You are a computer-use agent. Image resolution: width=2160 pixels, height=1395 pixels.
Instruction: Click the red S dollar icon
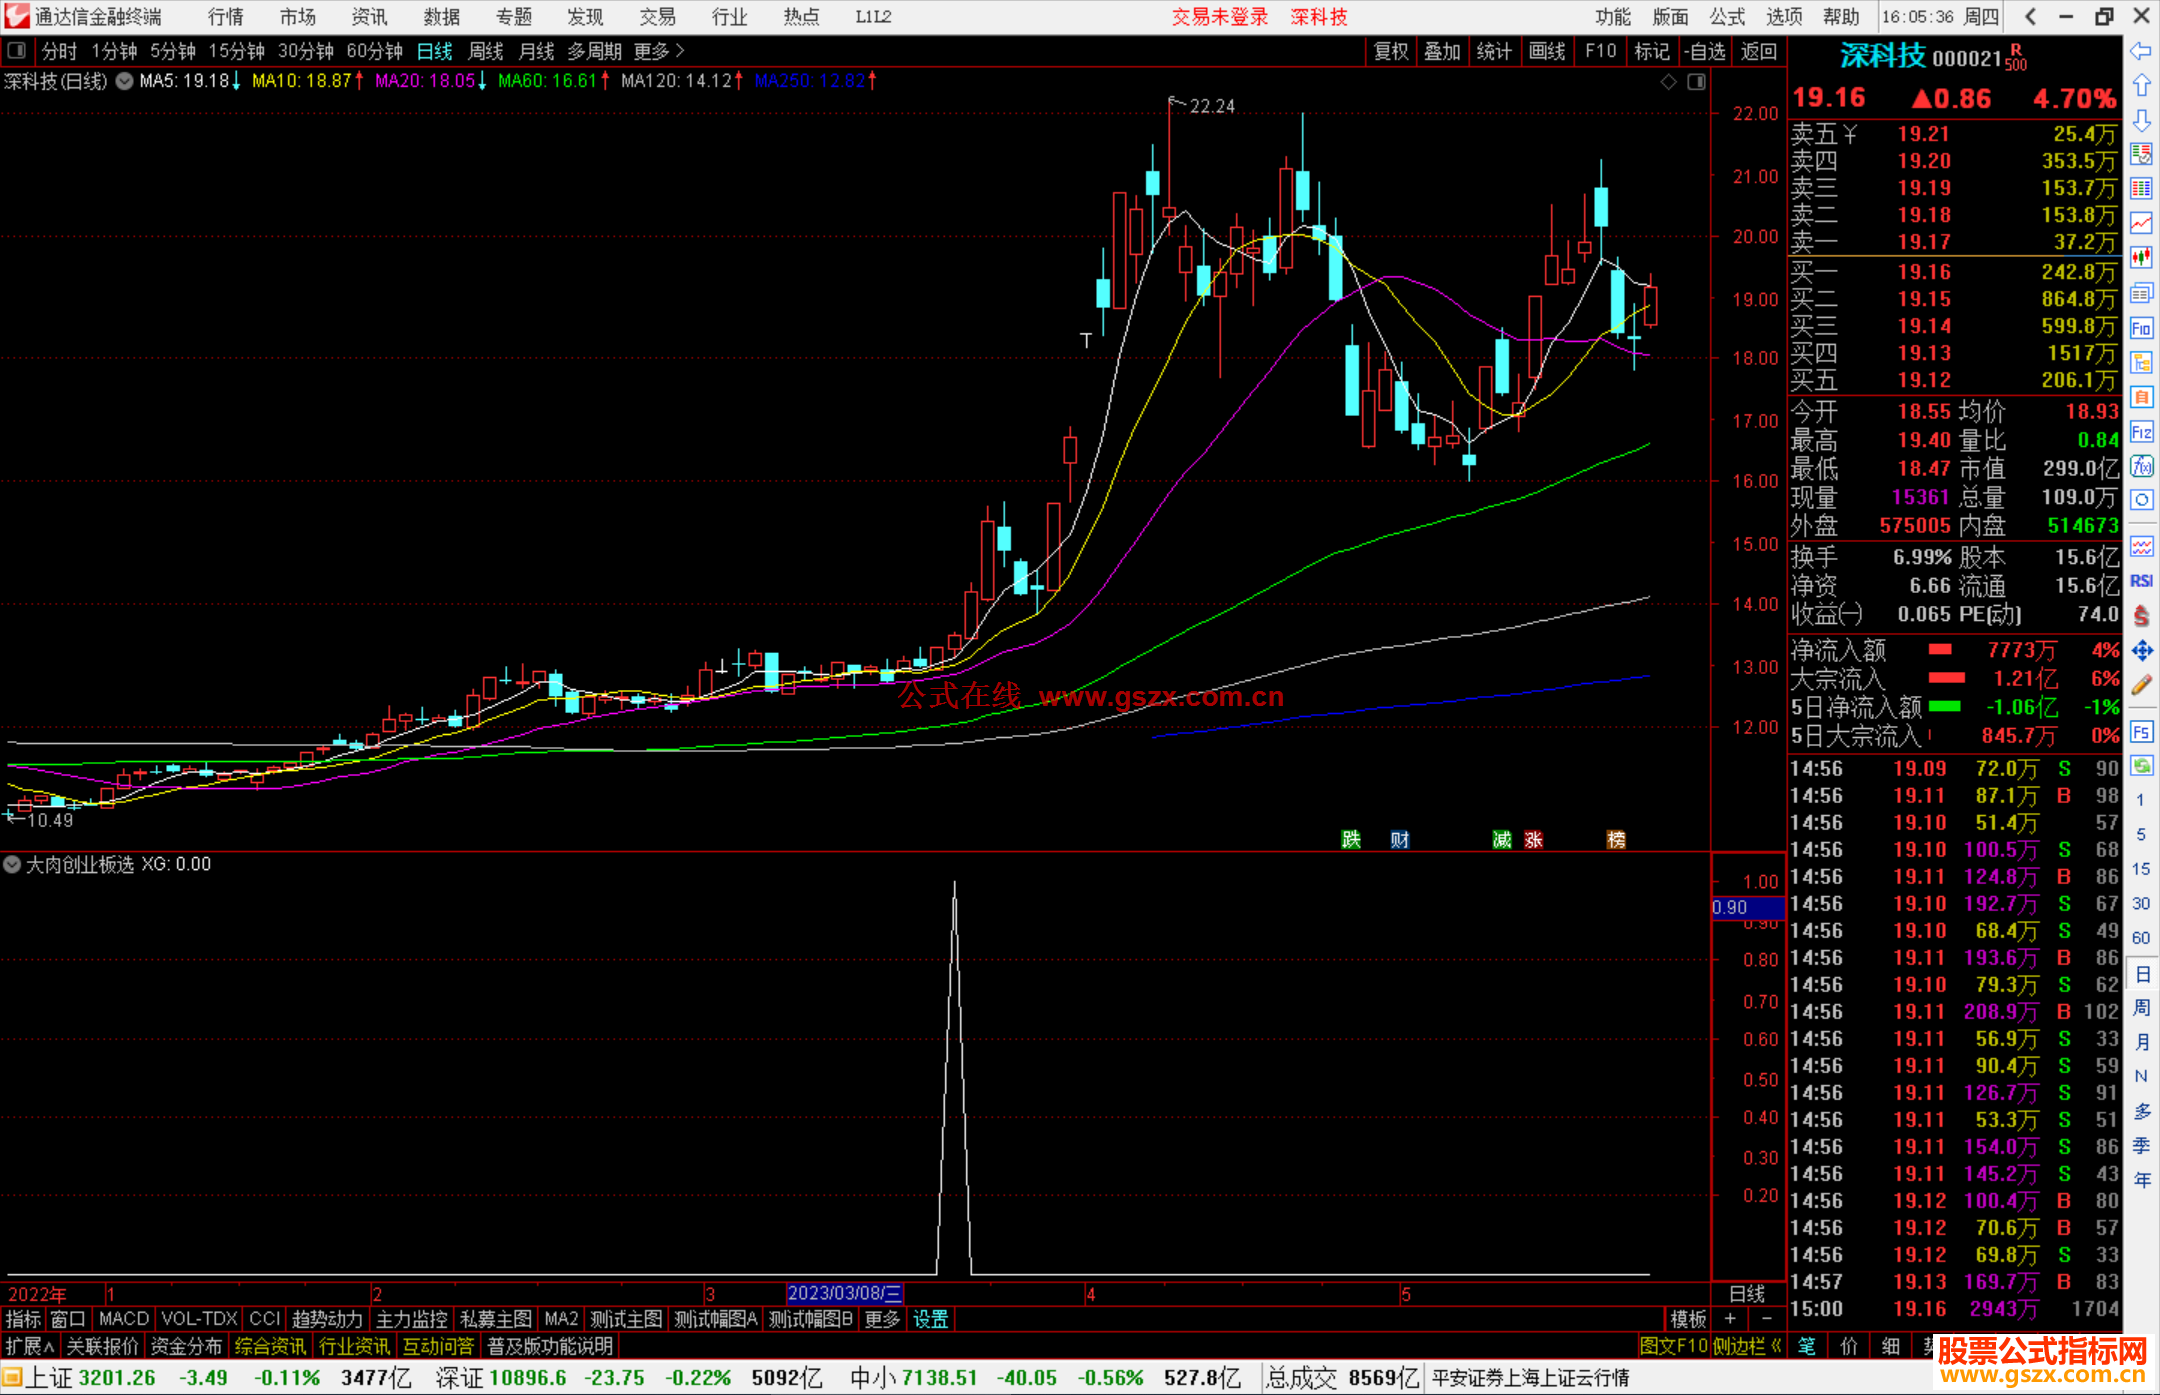tap(2141, 616)
